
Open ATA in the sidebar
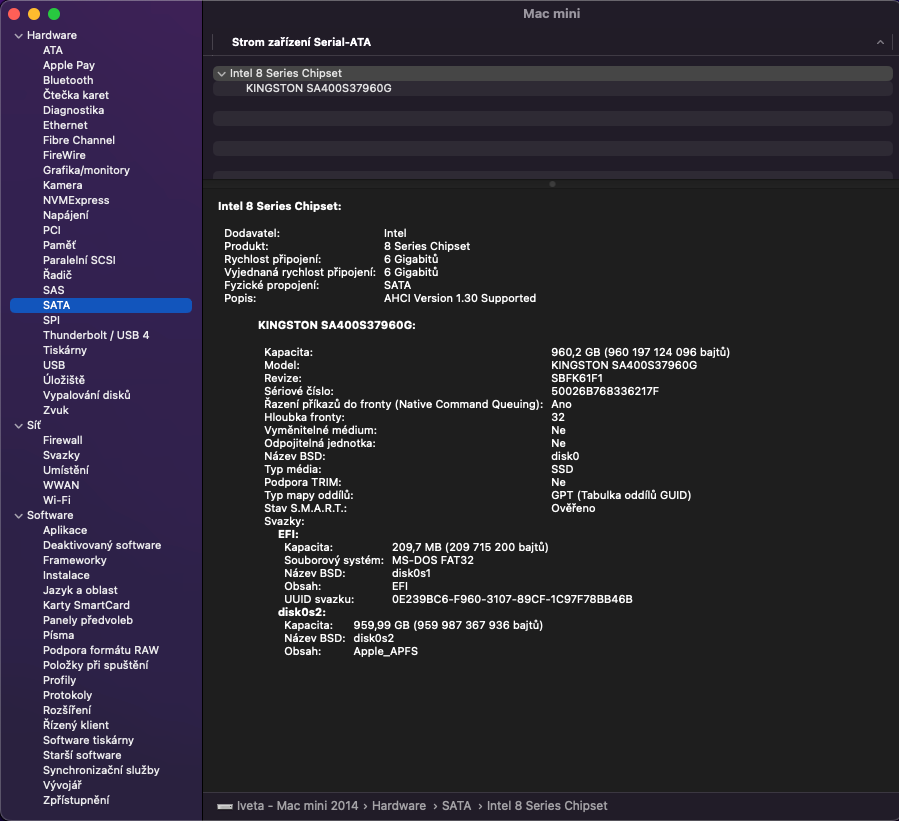click(53, 50)
